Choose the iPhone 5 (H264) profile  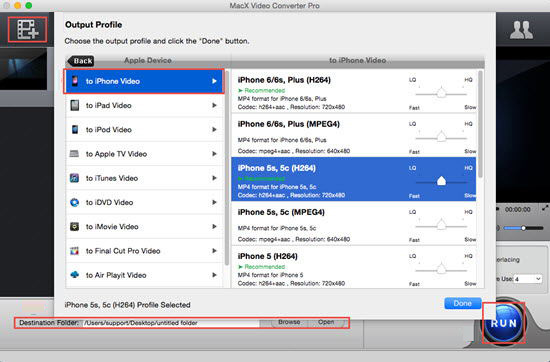354,267
